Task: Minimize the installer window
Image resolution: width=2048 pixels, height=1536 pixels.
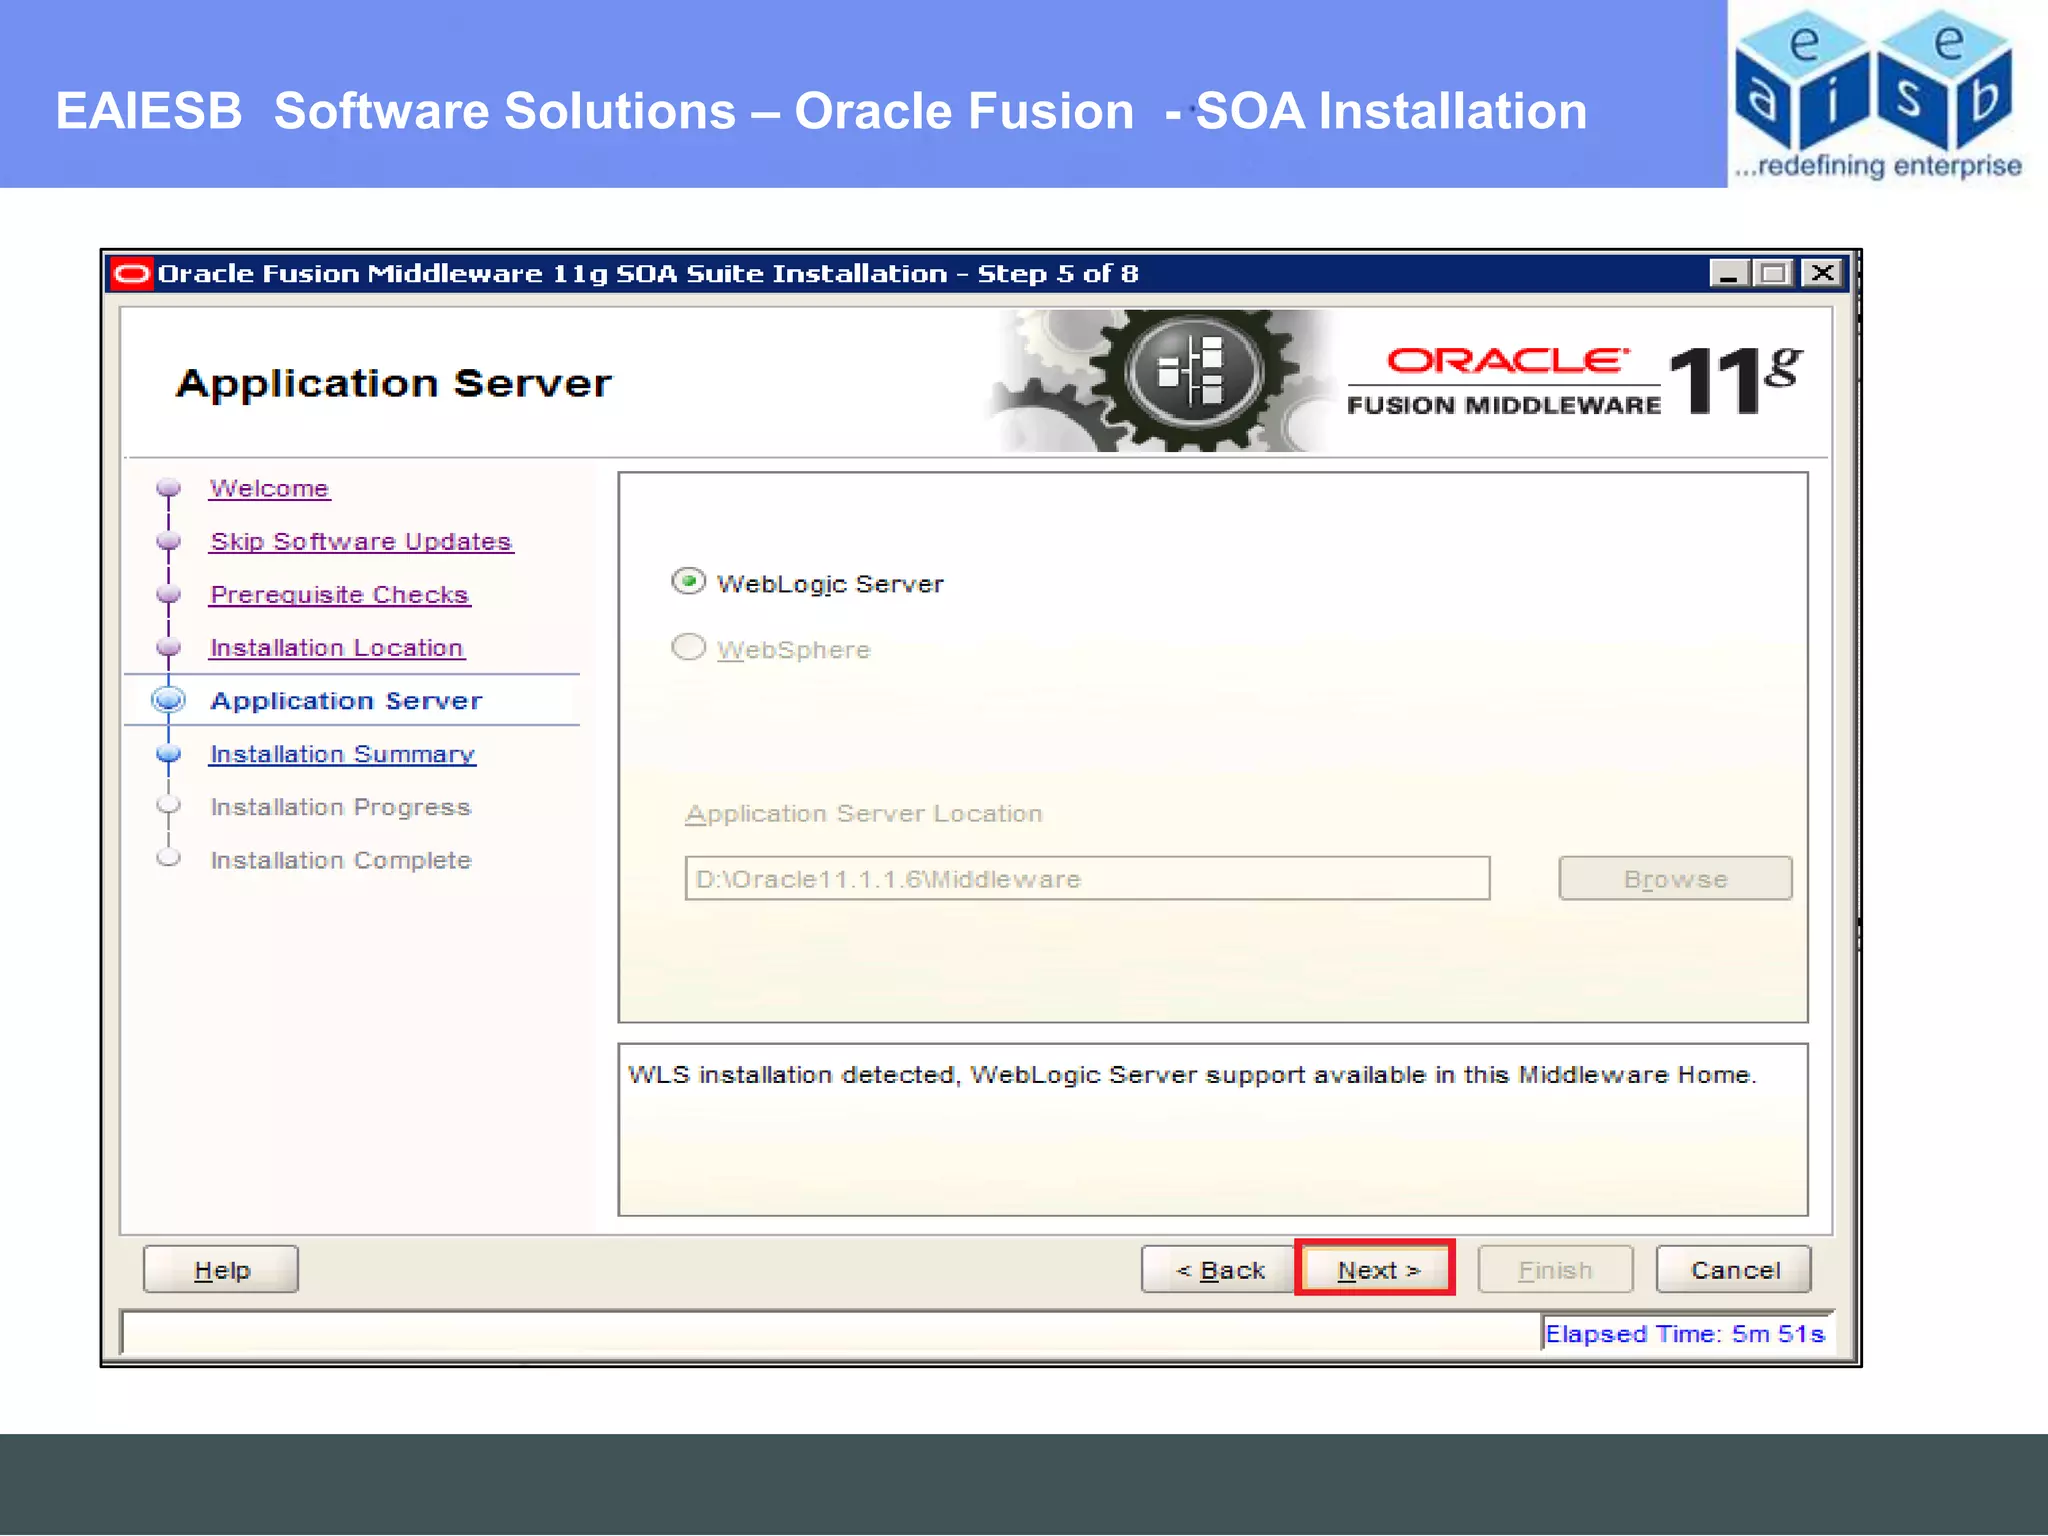Action: click(x=1729, y=273)
